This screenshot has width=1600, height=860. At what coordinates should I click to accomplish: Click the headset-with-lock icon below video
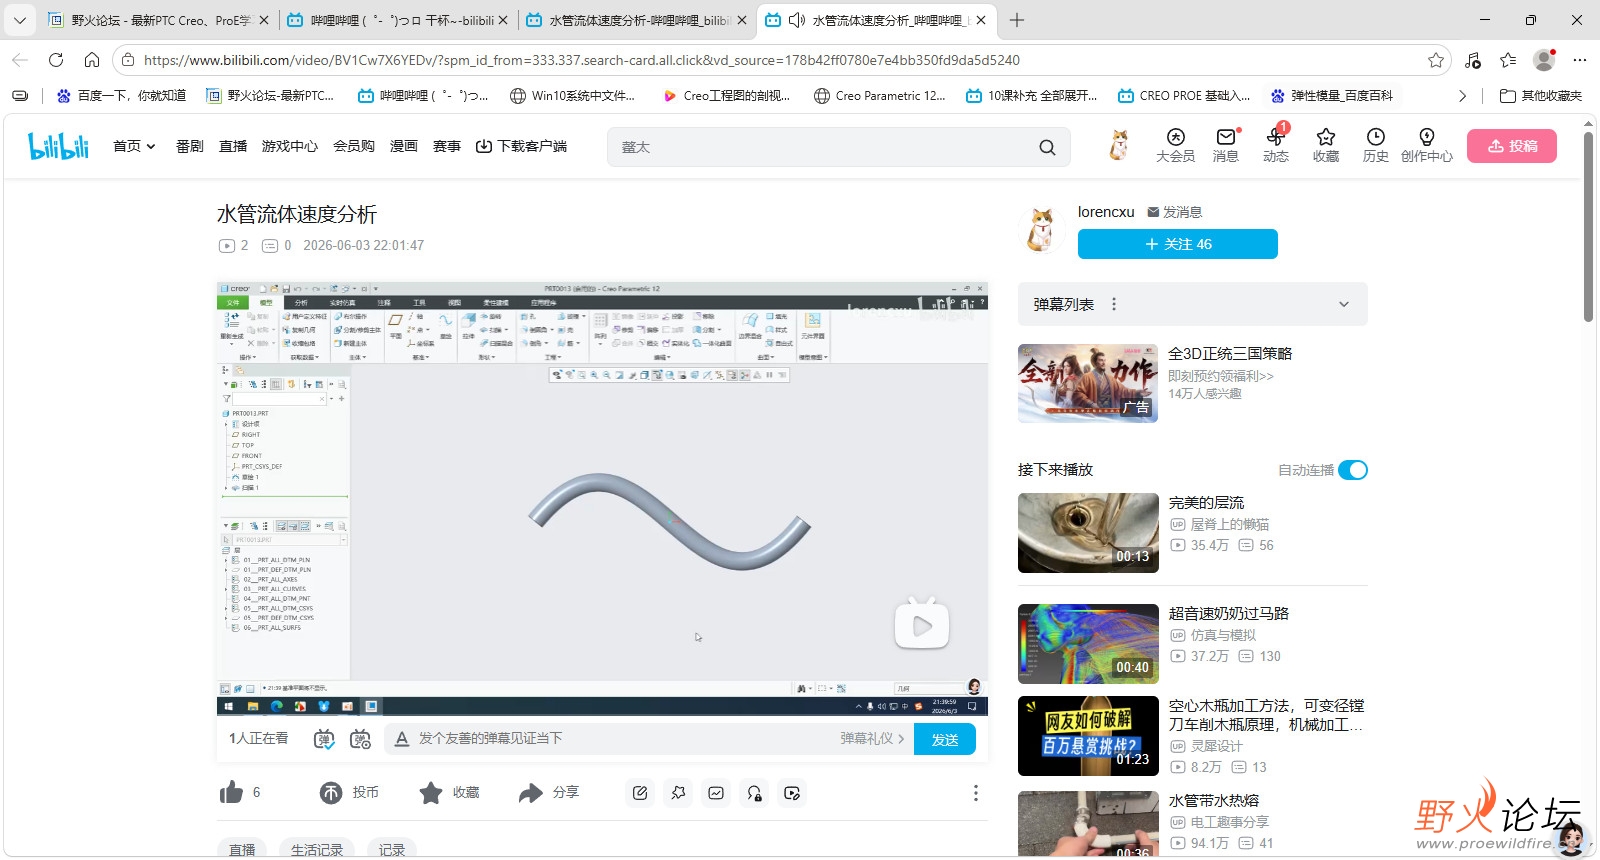pos(754,793)
